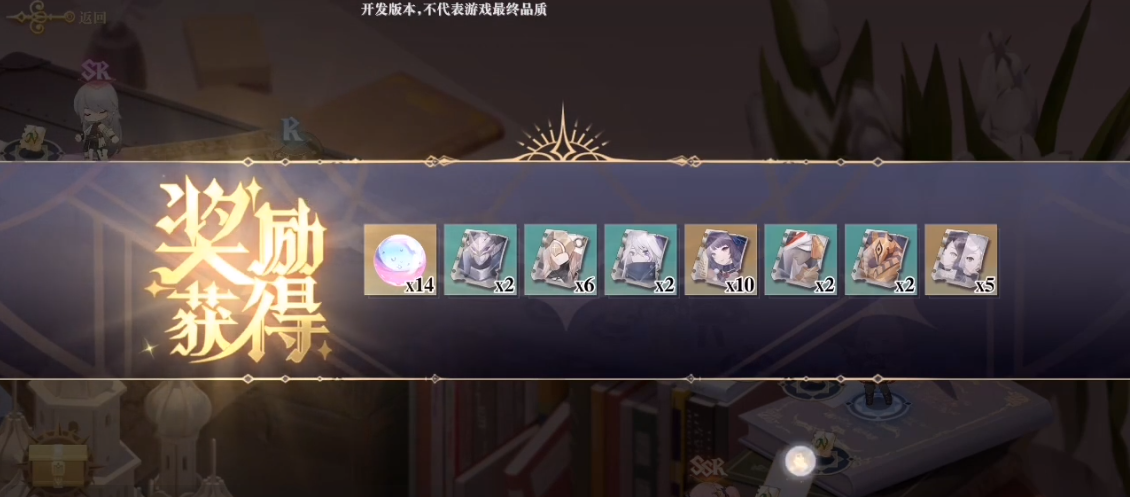Select the white-haired masked character fragment
Screen dimensions: 1130x497
pyautogui.click(x=640, y=259)
